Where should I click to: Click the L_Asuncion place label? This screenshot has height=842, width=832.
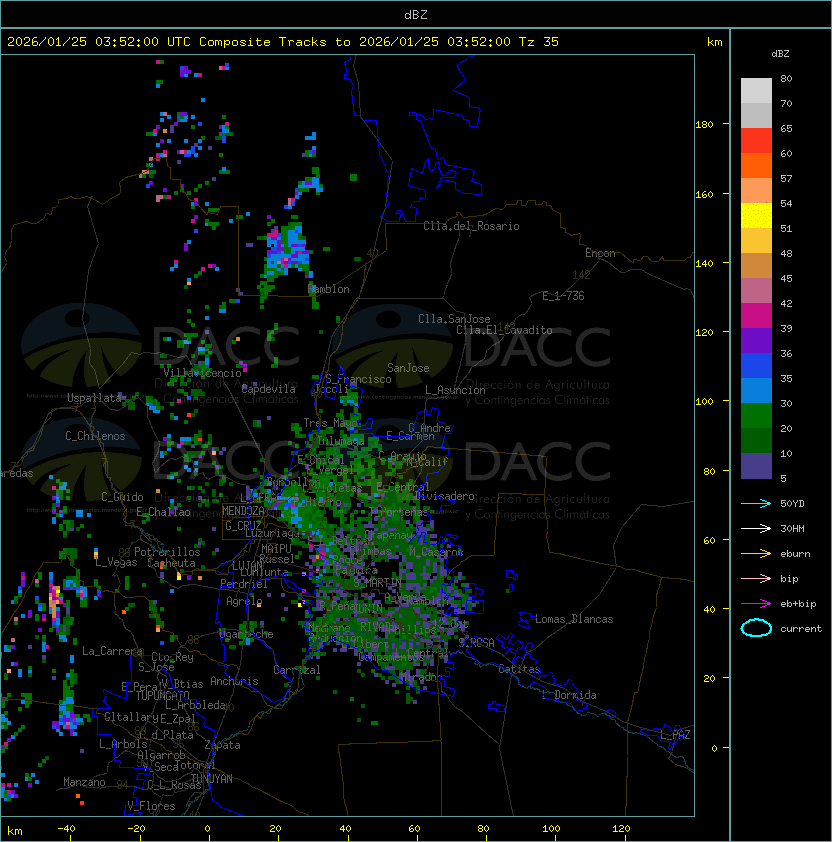click(455, 390)
